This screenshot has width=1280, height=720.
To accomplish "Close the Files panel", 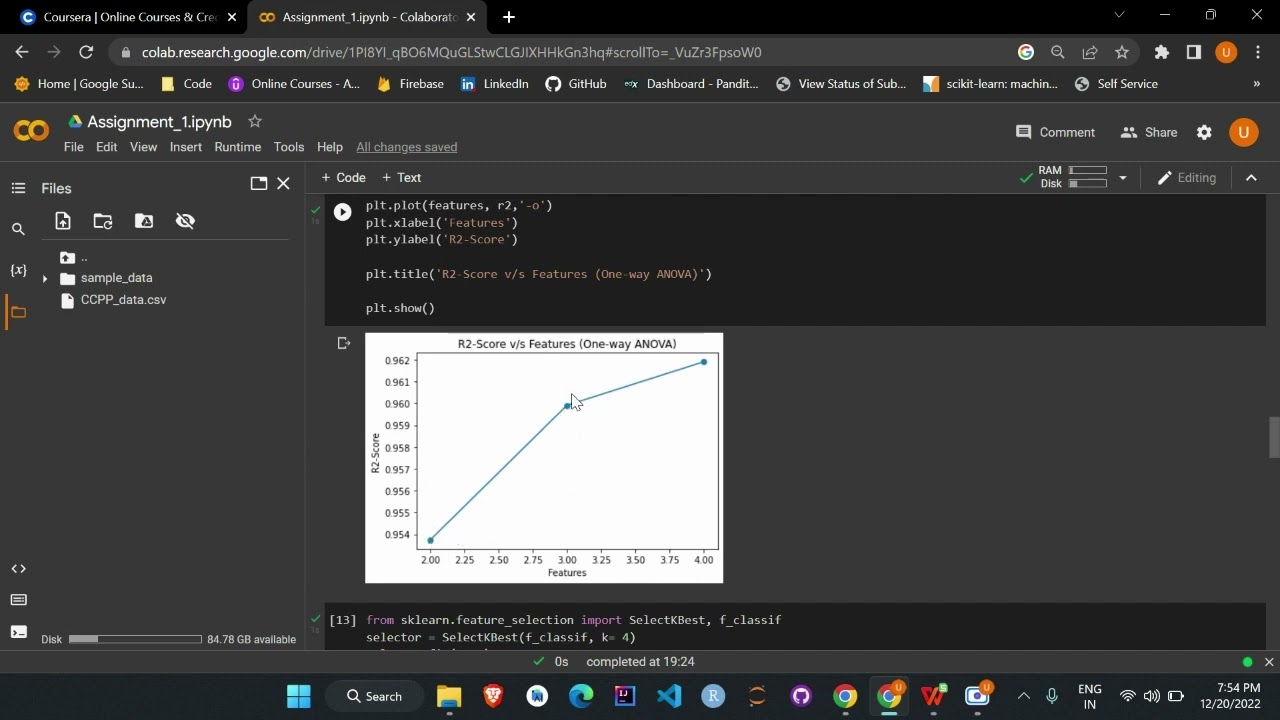I will [283, 183].
